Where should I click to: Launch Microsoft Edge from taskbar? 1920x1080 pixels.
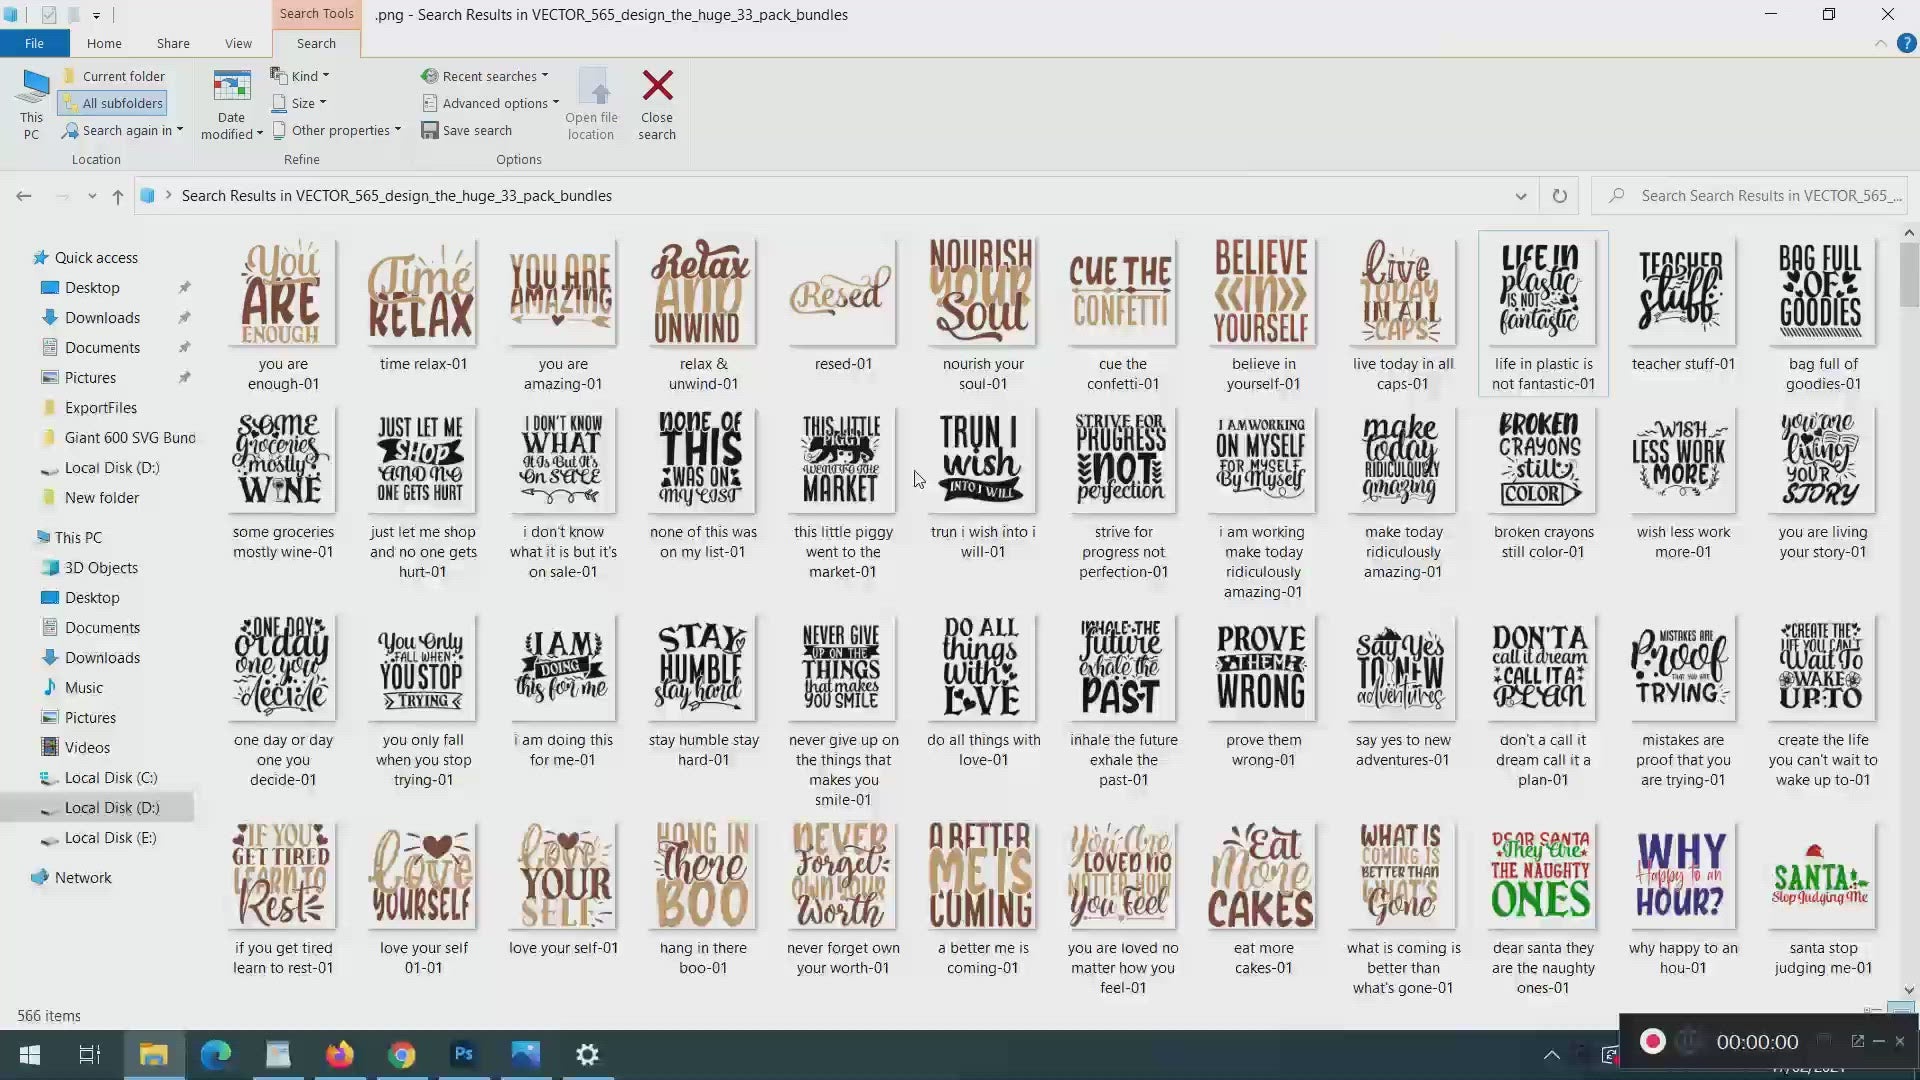pos(215,1054)
